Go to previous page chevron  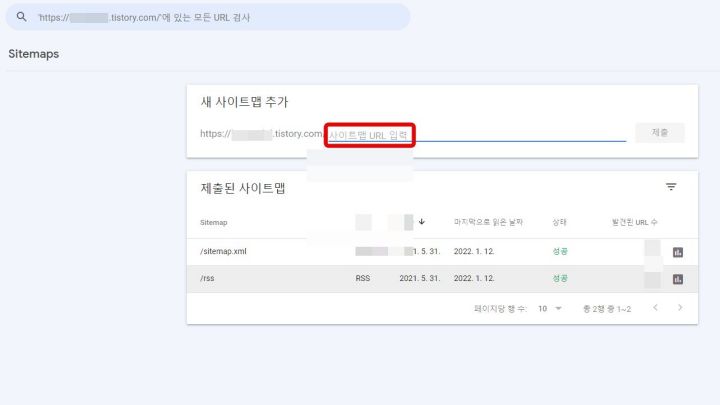pos(655,308)
